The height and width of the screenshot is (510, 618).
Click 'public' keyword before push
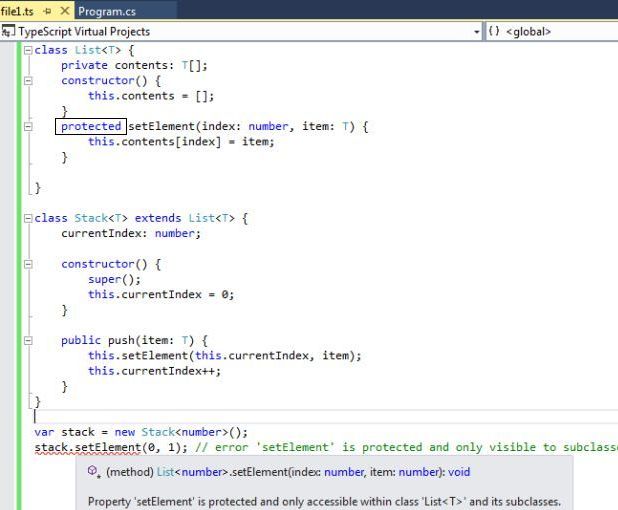click(x=81, y=340)
